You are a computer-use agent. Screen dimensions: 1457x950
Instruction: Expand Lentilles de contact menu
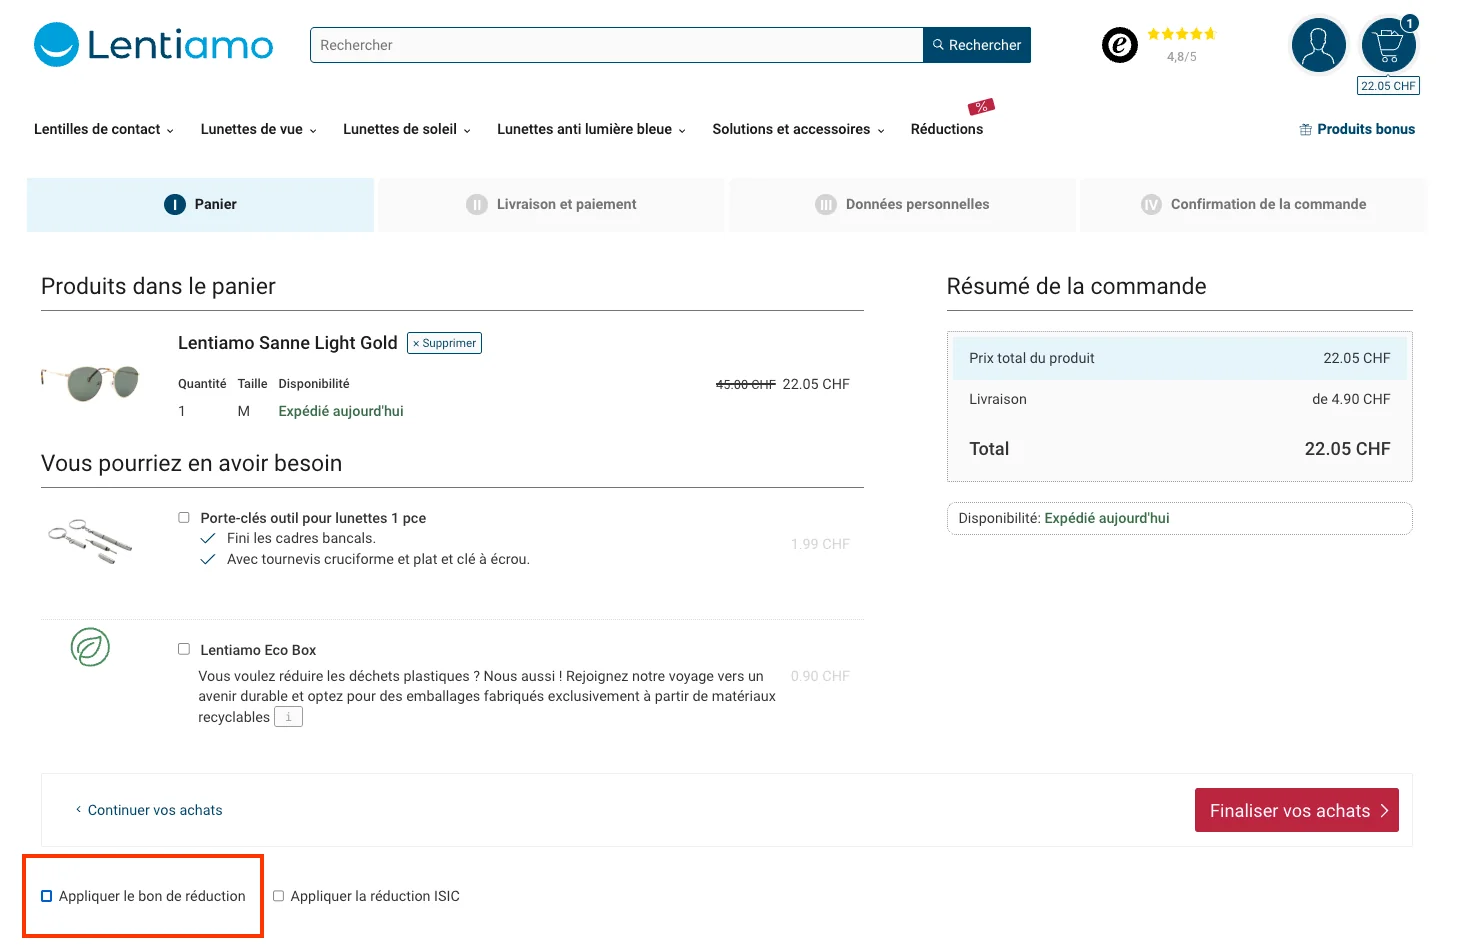click(x=104, y=129)
